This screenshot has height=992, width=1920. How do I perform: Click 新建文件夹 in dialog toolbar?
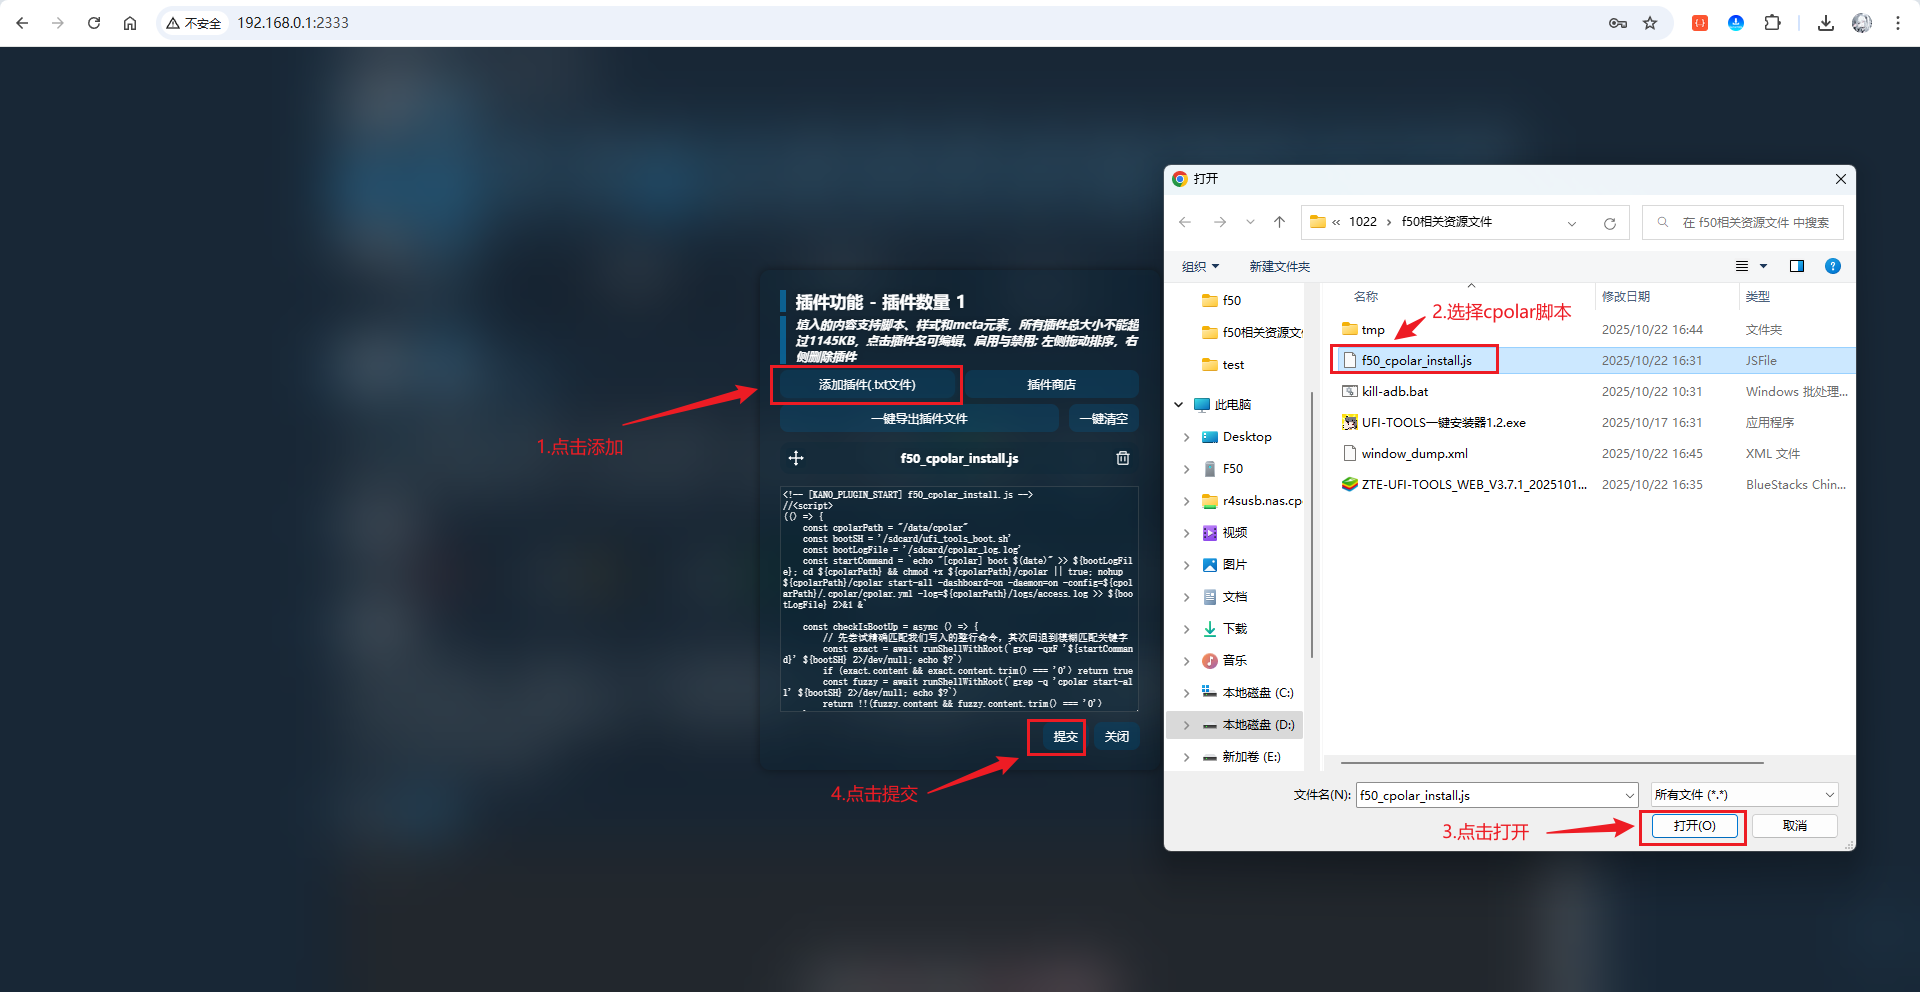1279,266
